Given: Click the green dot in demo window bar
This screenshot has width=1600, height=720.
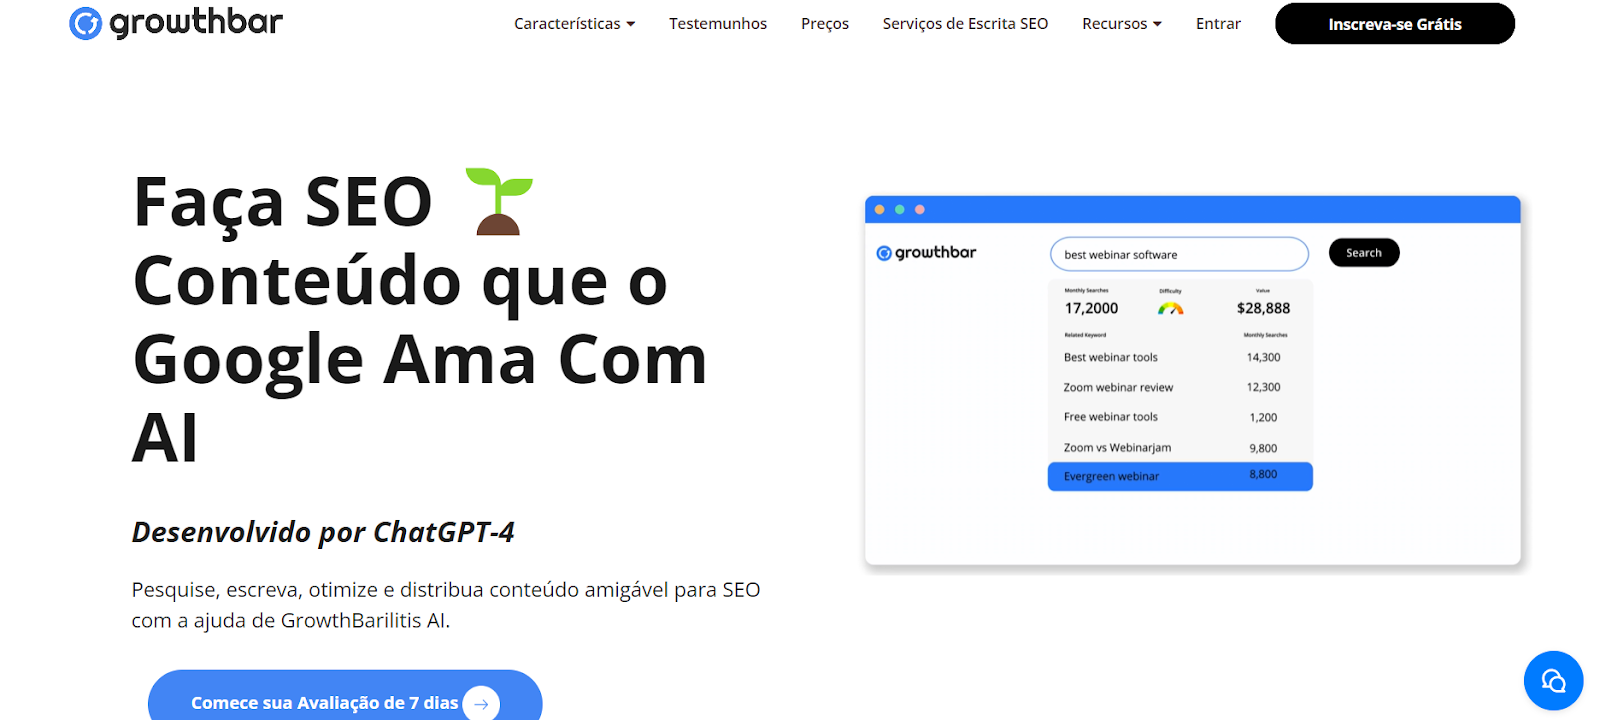Looking at the screenshot, I should pos(900,209).
